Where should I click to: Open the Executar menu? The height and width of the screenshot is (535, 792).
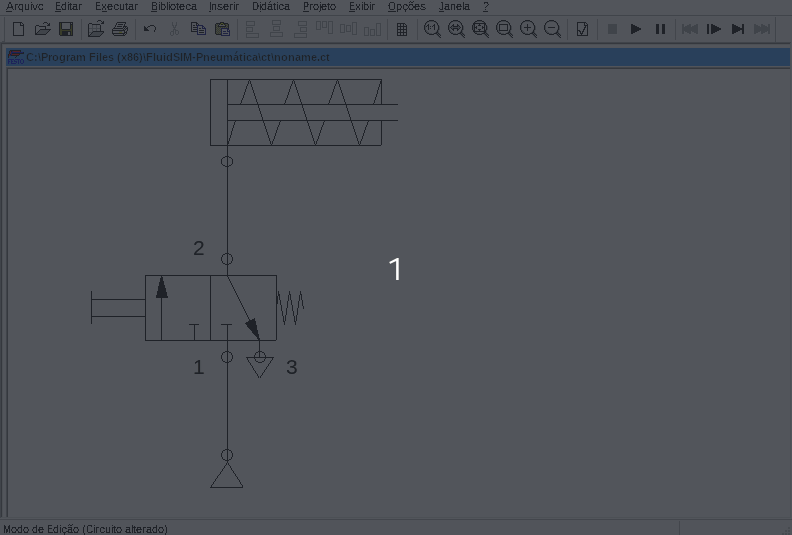click(116, 7)
